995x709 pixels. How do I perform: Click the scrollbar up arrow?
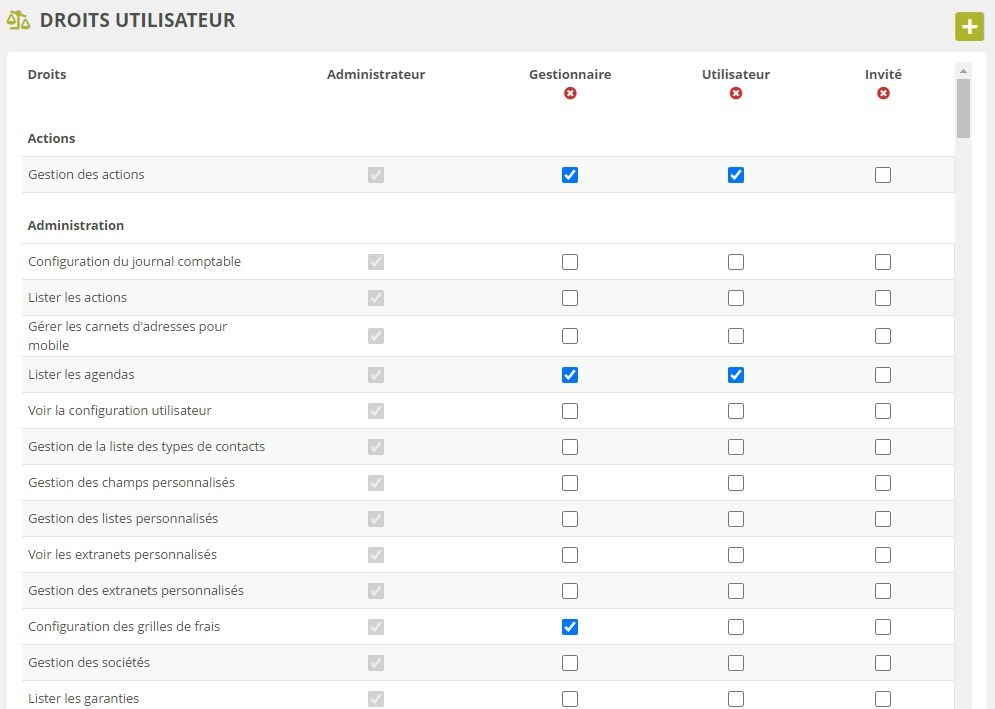[964, 71]
